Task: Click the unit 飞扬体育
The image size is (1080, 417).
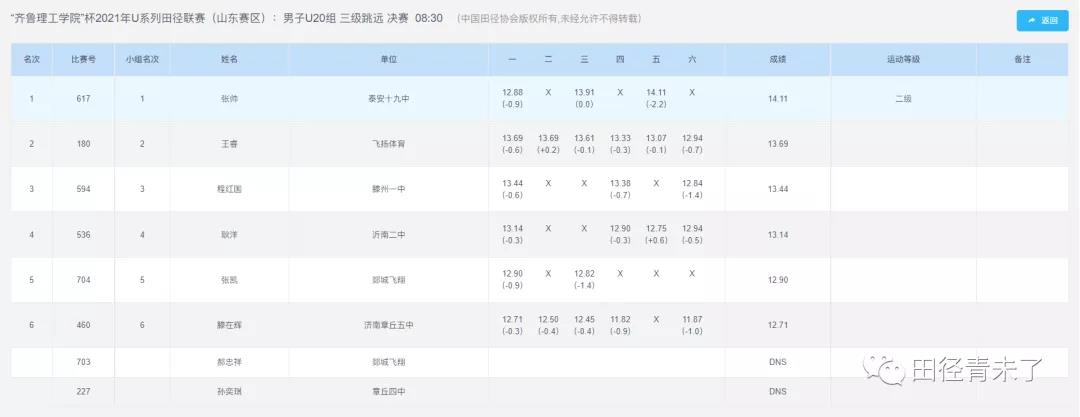Action: pos(388,144)
